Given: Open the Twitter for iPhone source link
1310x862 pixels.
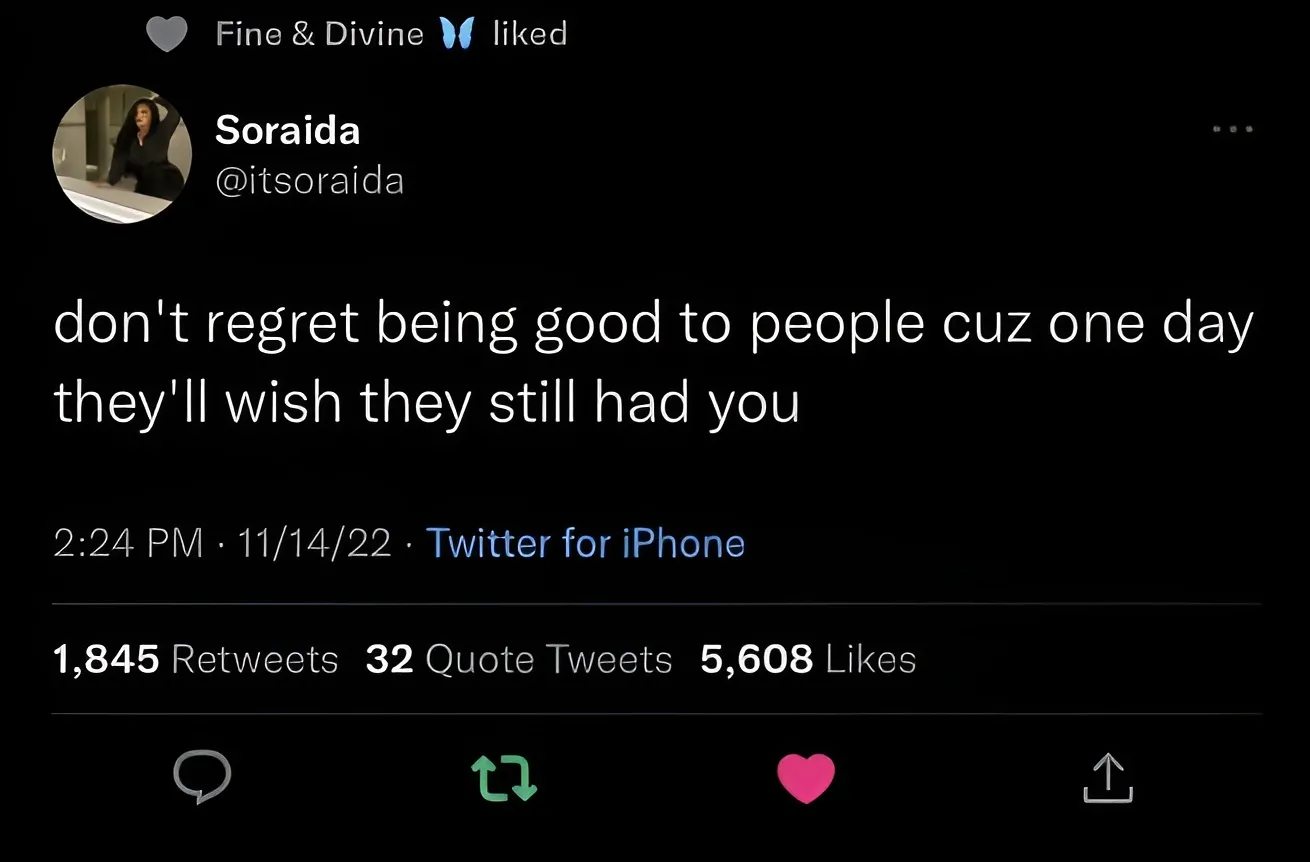Looking at the screenshot, I should click(x=585, y=543).
